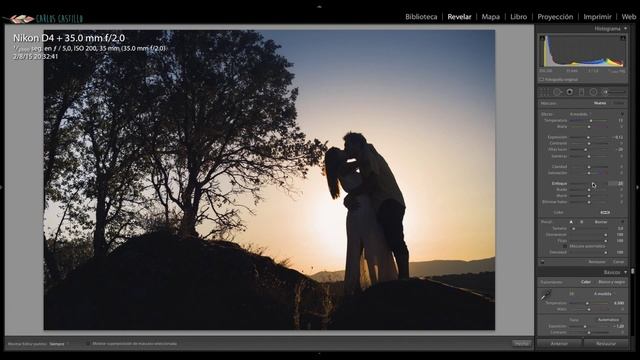The width and height of the screenshot is (640, 360).
Task: Adjust the brush Contraste slider
Action: pos(589,144)
